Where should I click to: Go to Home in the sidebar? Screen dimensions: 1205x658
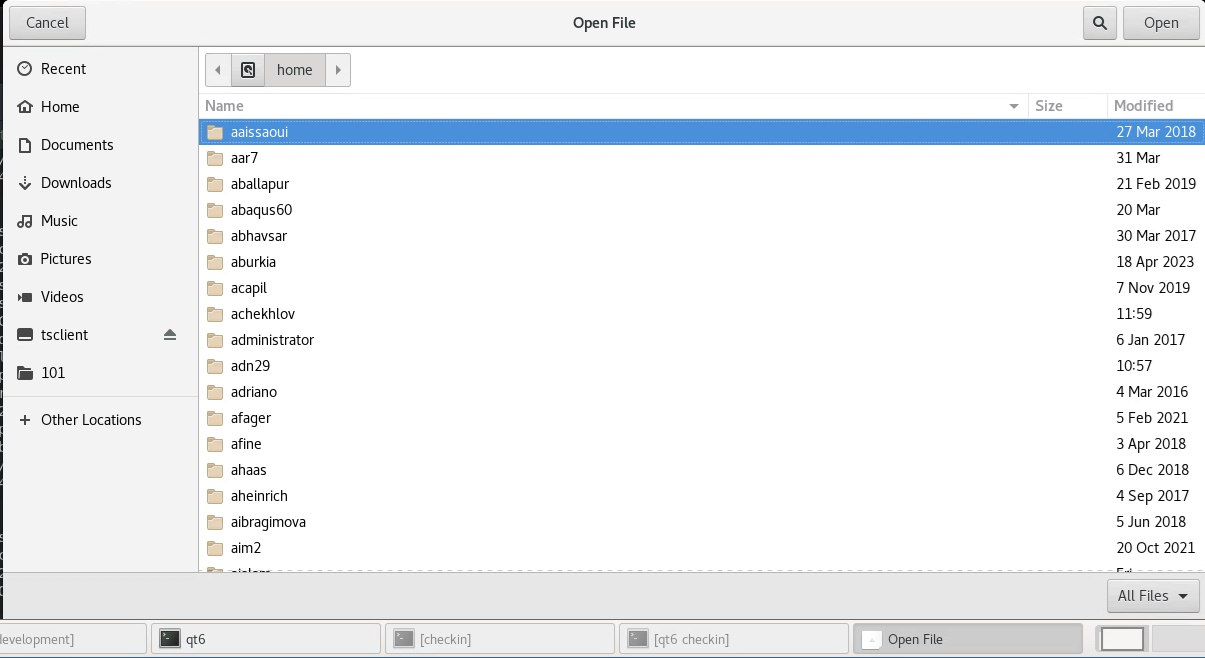(99, 107)
